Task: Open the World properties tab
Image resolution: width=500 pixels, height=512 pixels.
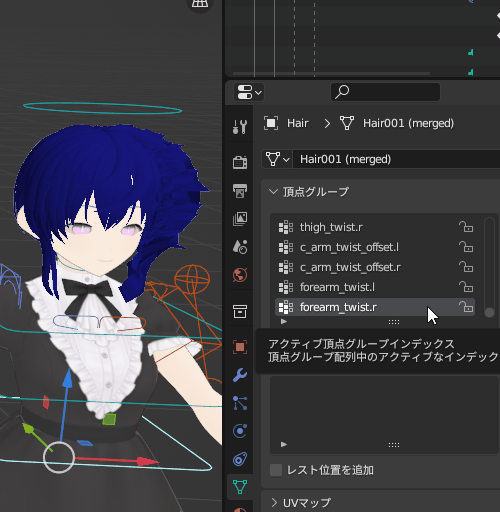Action: tap(240, 275)
